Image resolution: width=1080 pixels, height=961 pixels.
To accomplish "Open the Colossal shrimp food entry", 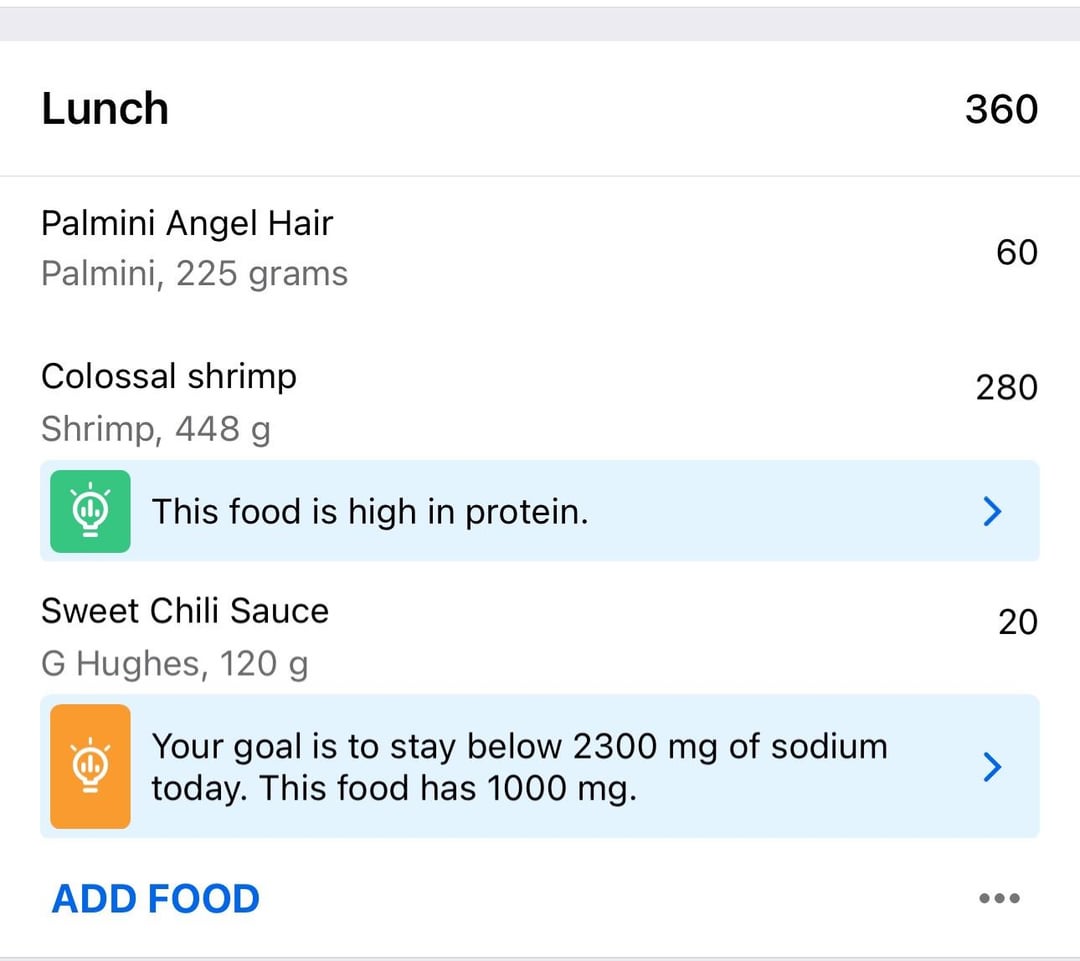I will (540, 402).
